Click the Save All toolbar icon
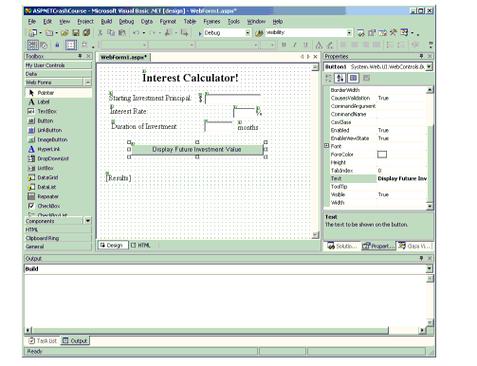Screen dimensions: 477x366 86,33
